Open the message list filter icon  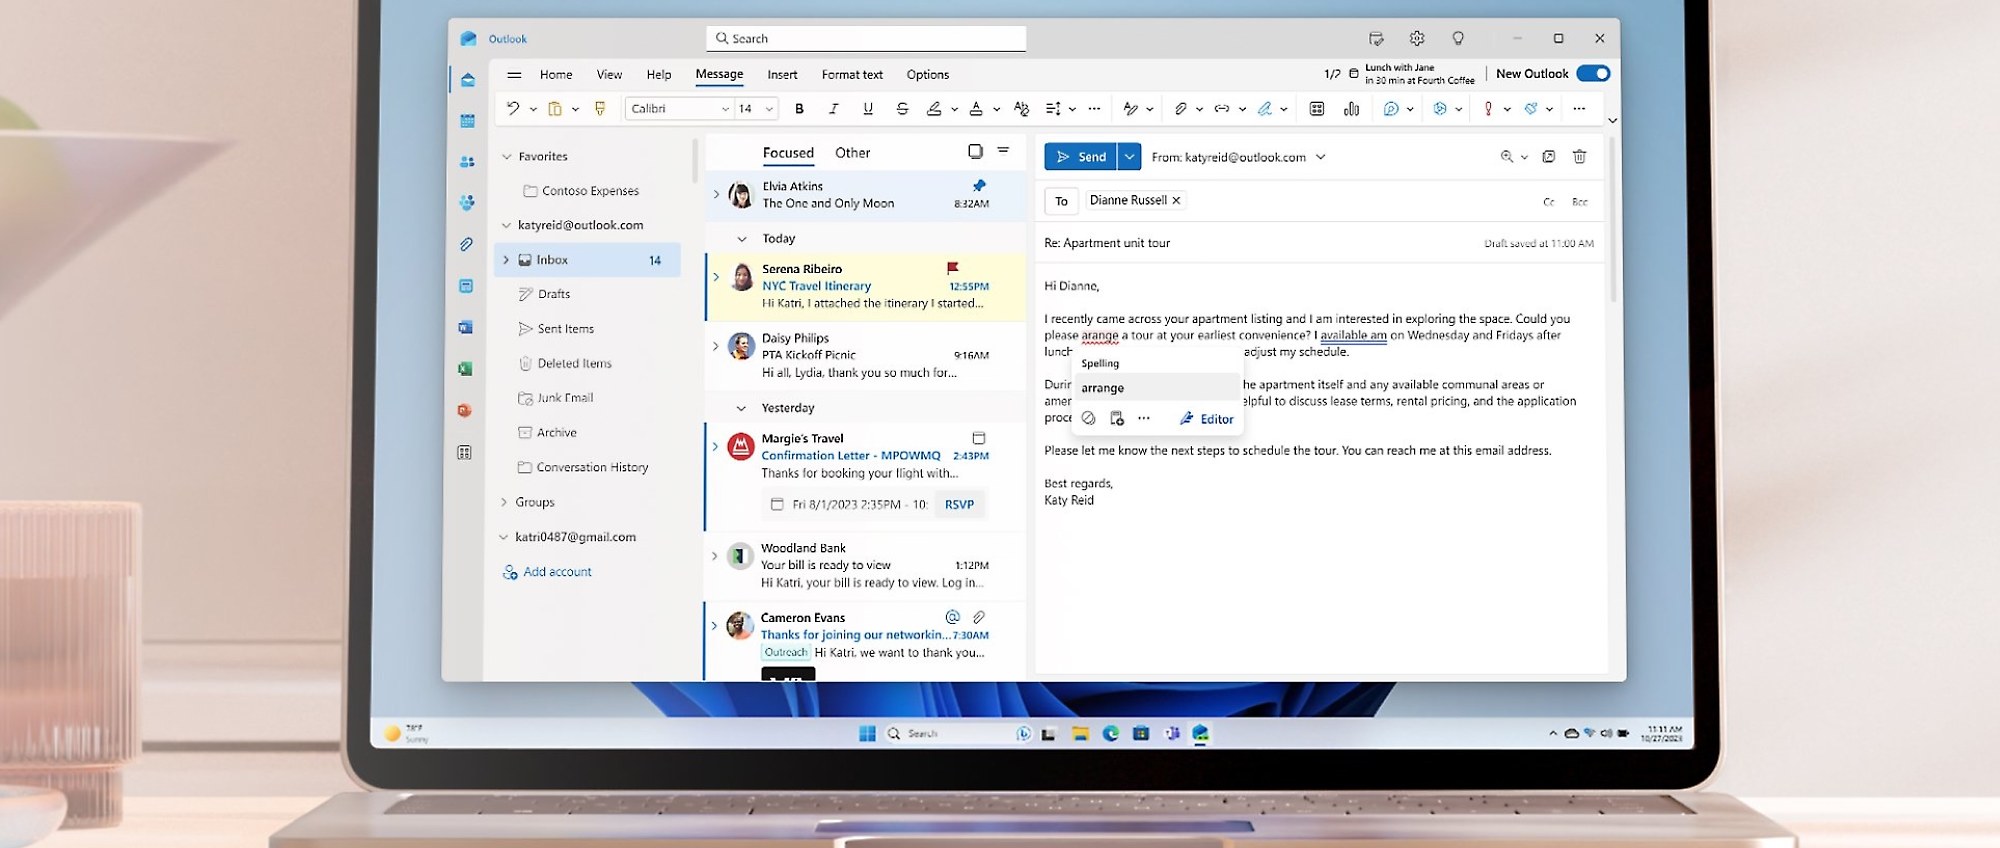1003,151
